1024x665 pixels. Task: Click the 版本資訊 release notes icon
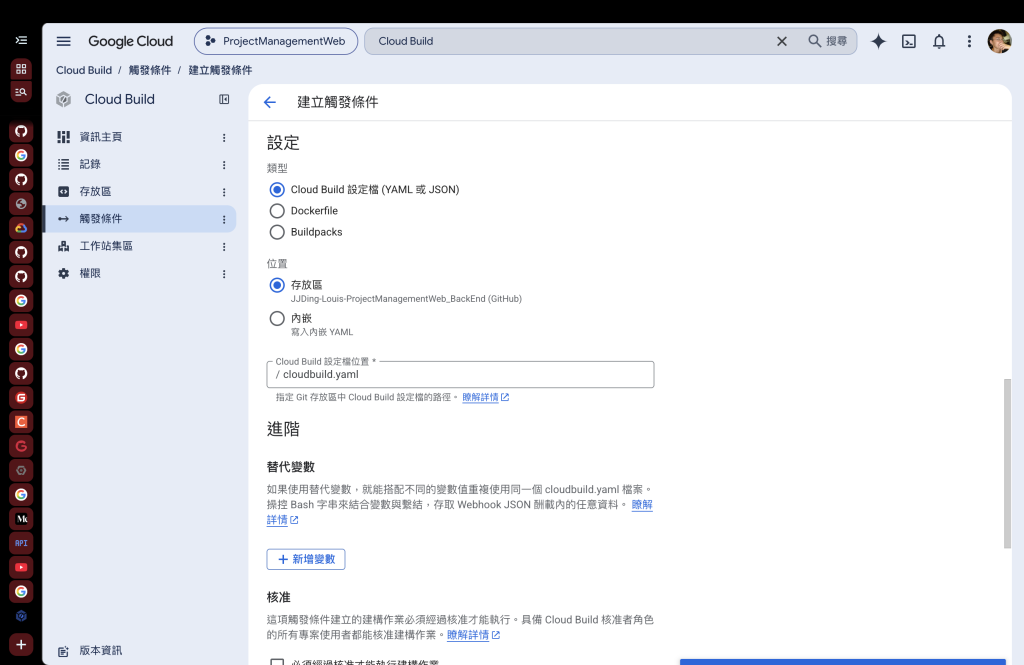(x=63, y=651)
